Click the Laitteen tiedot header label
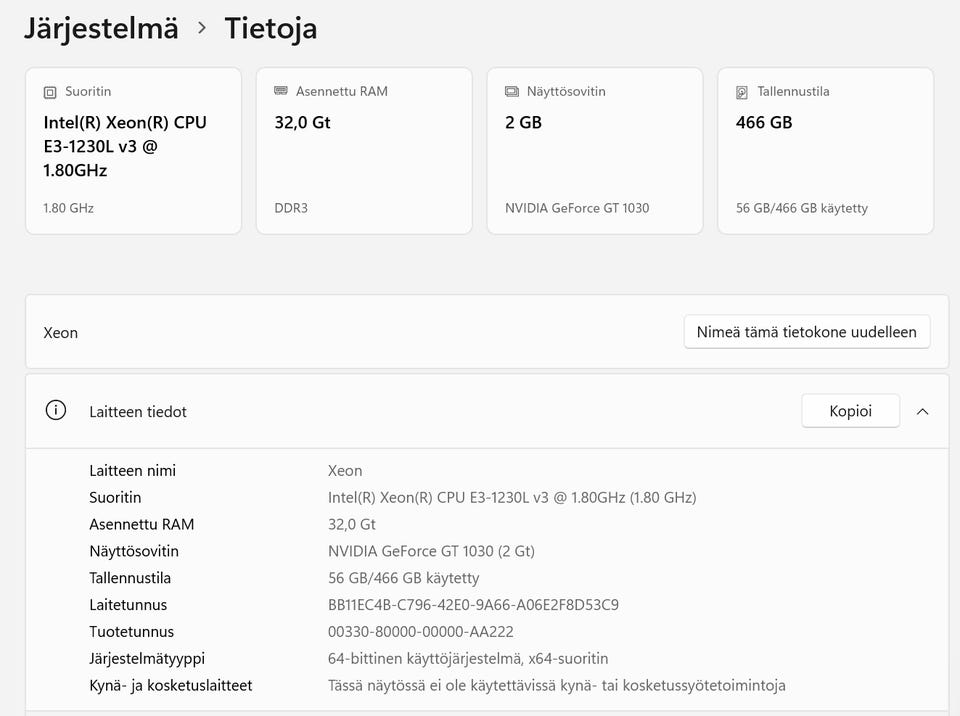This screenshot has height=716, width=960. pyautogui.click(x=138, y=412)
